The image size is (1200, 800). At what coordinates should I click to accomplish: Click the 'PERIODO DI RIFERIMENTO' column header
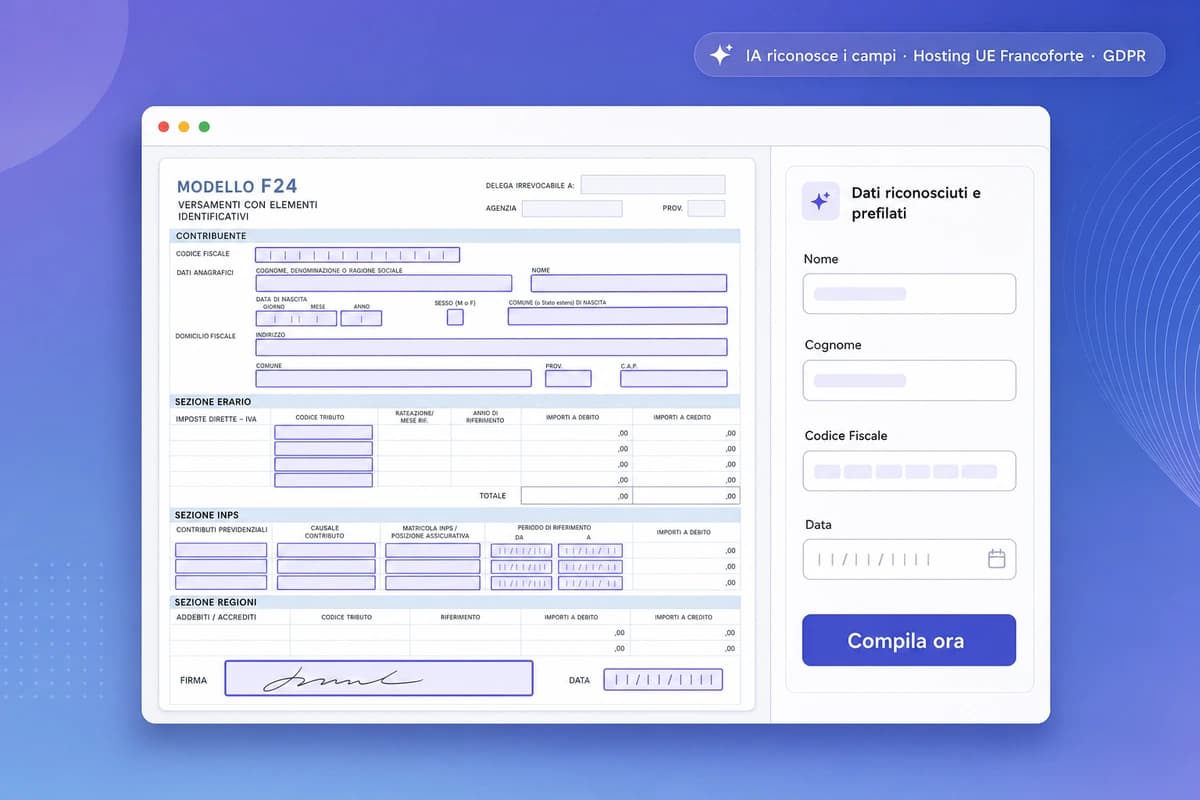(x=554, y=527)
